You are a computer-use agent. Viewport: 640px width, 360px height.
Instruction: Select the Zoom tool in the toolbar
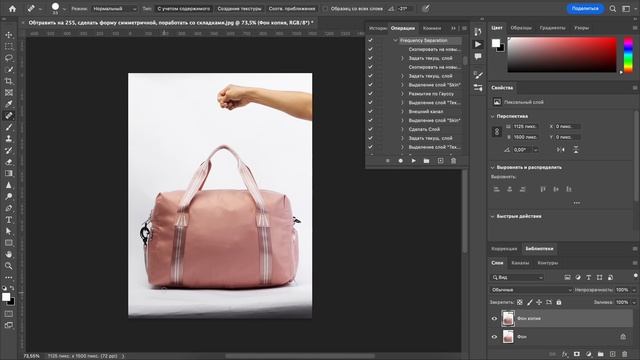[9, 266]
